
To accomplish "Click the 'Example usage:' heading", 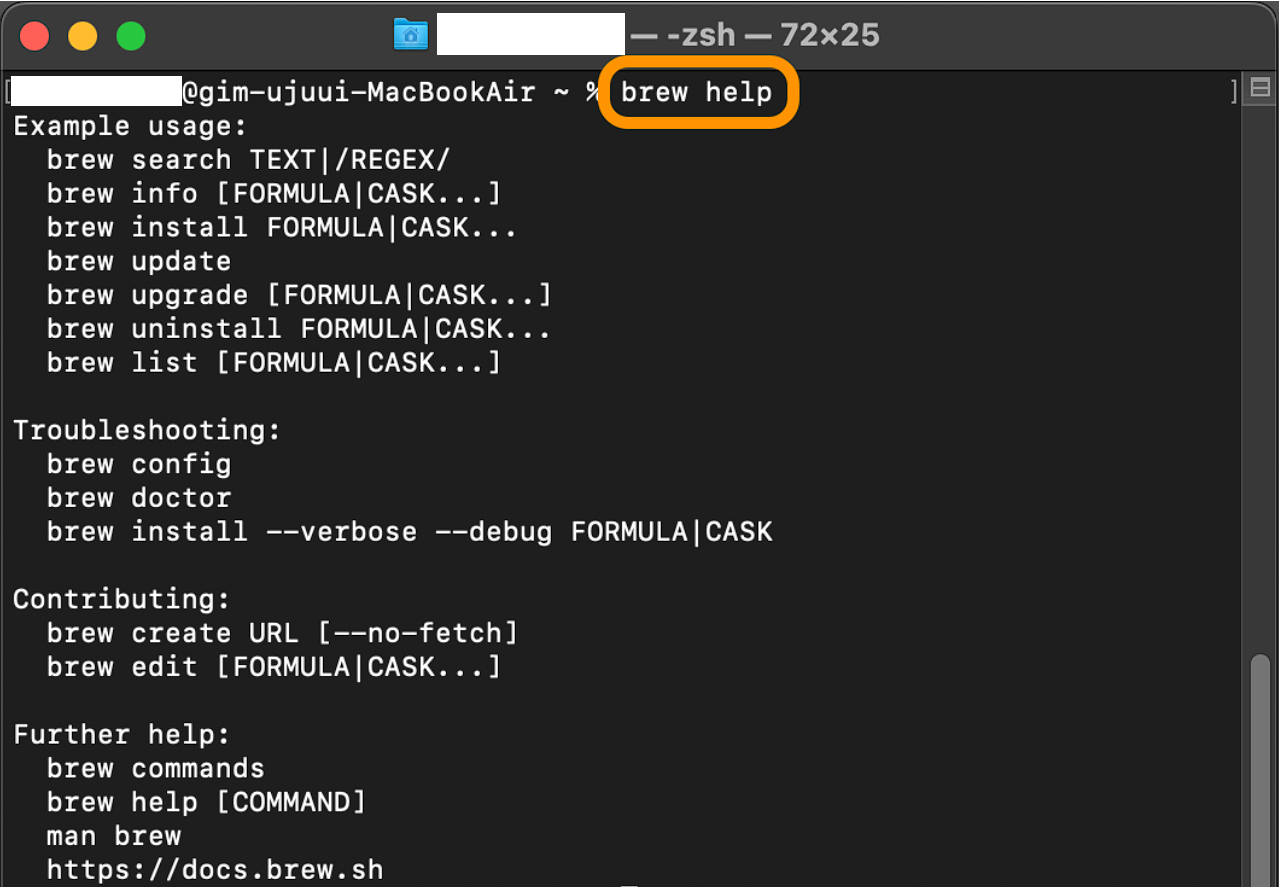I will [x=130, y=126].
